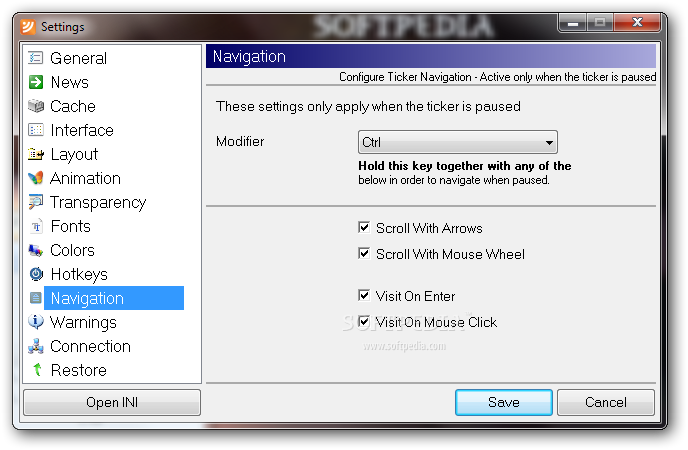Open the Colors settings page
The height and width of the screenshot is (450, 688).
point(72,250)
